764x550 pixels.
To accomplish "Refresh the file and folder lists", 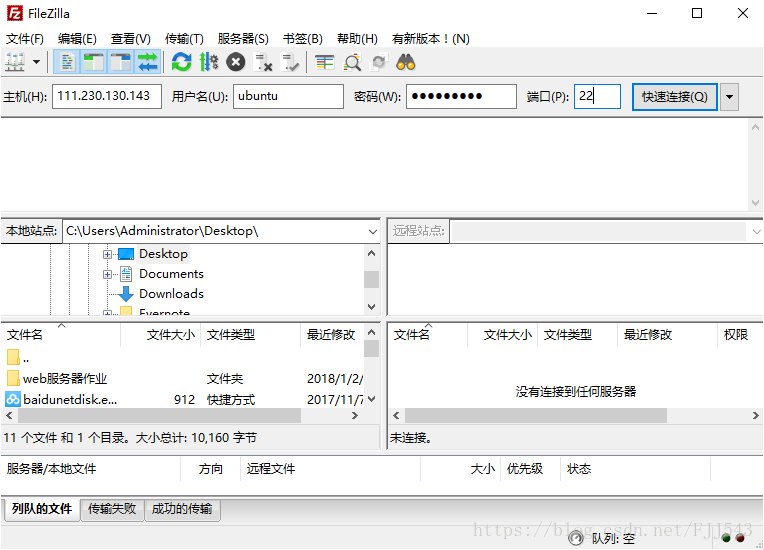I will click(x=182, y=62).
